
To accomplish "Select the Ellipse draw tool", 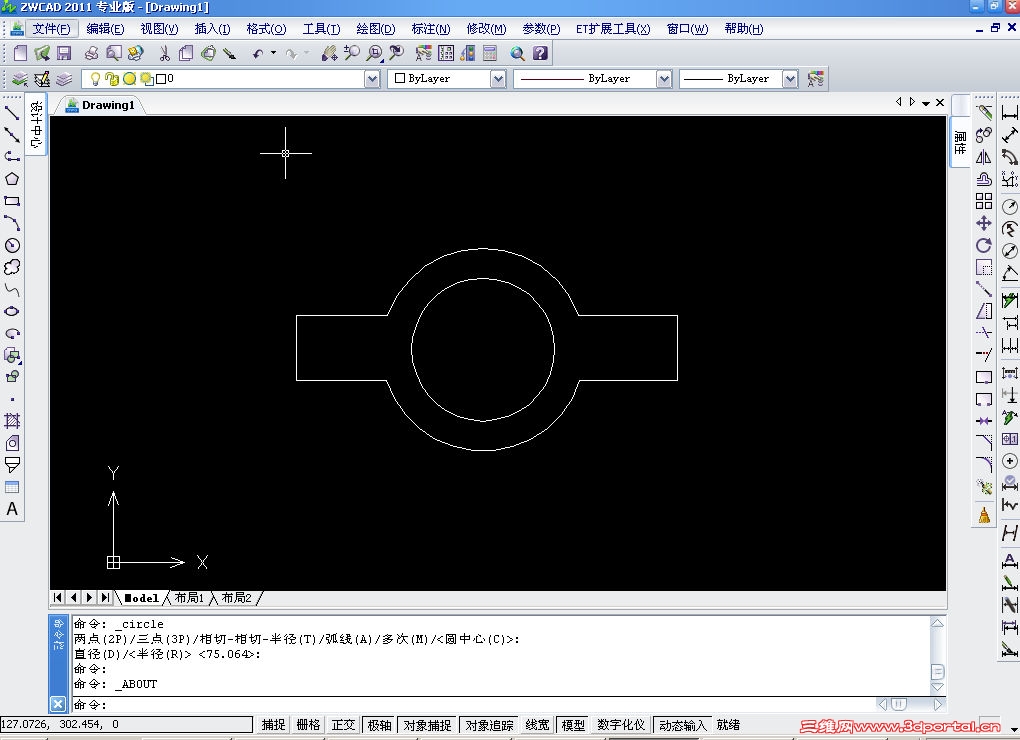I will 12,311.
